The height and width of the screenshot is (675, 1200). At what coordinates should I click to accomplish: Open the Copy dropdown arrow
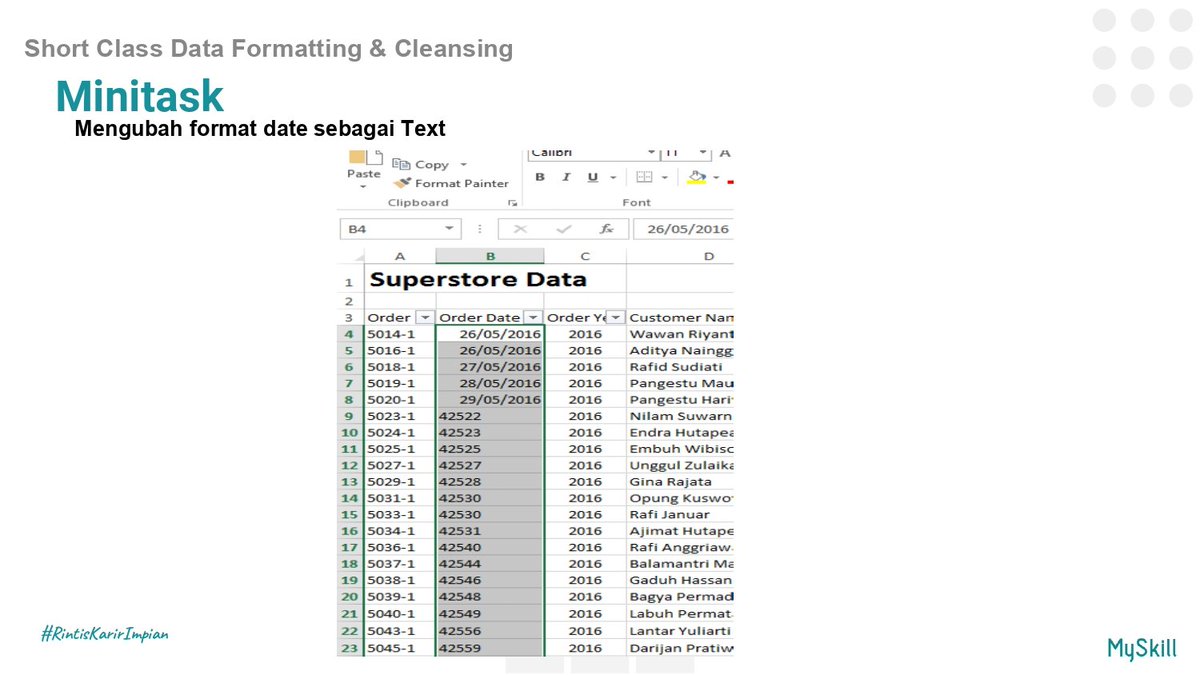point(463,165)
